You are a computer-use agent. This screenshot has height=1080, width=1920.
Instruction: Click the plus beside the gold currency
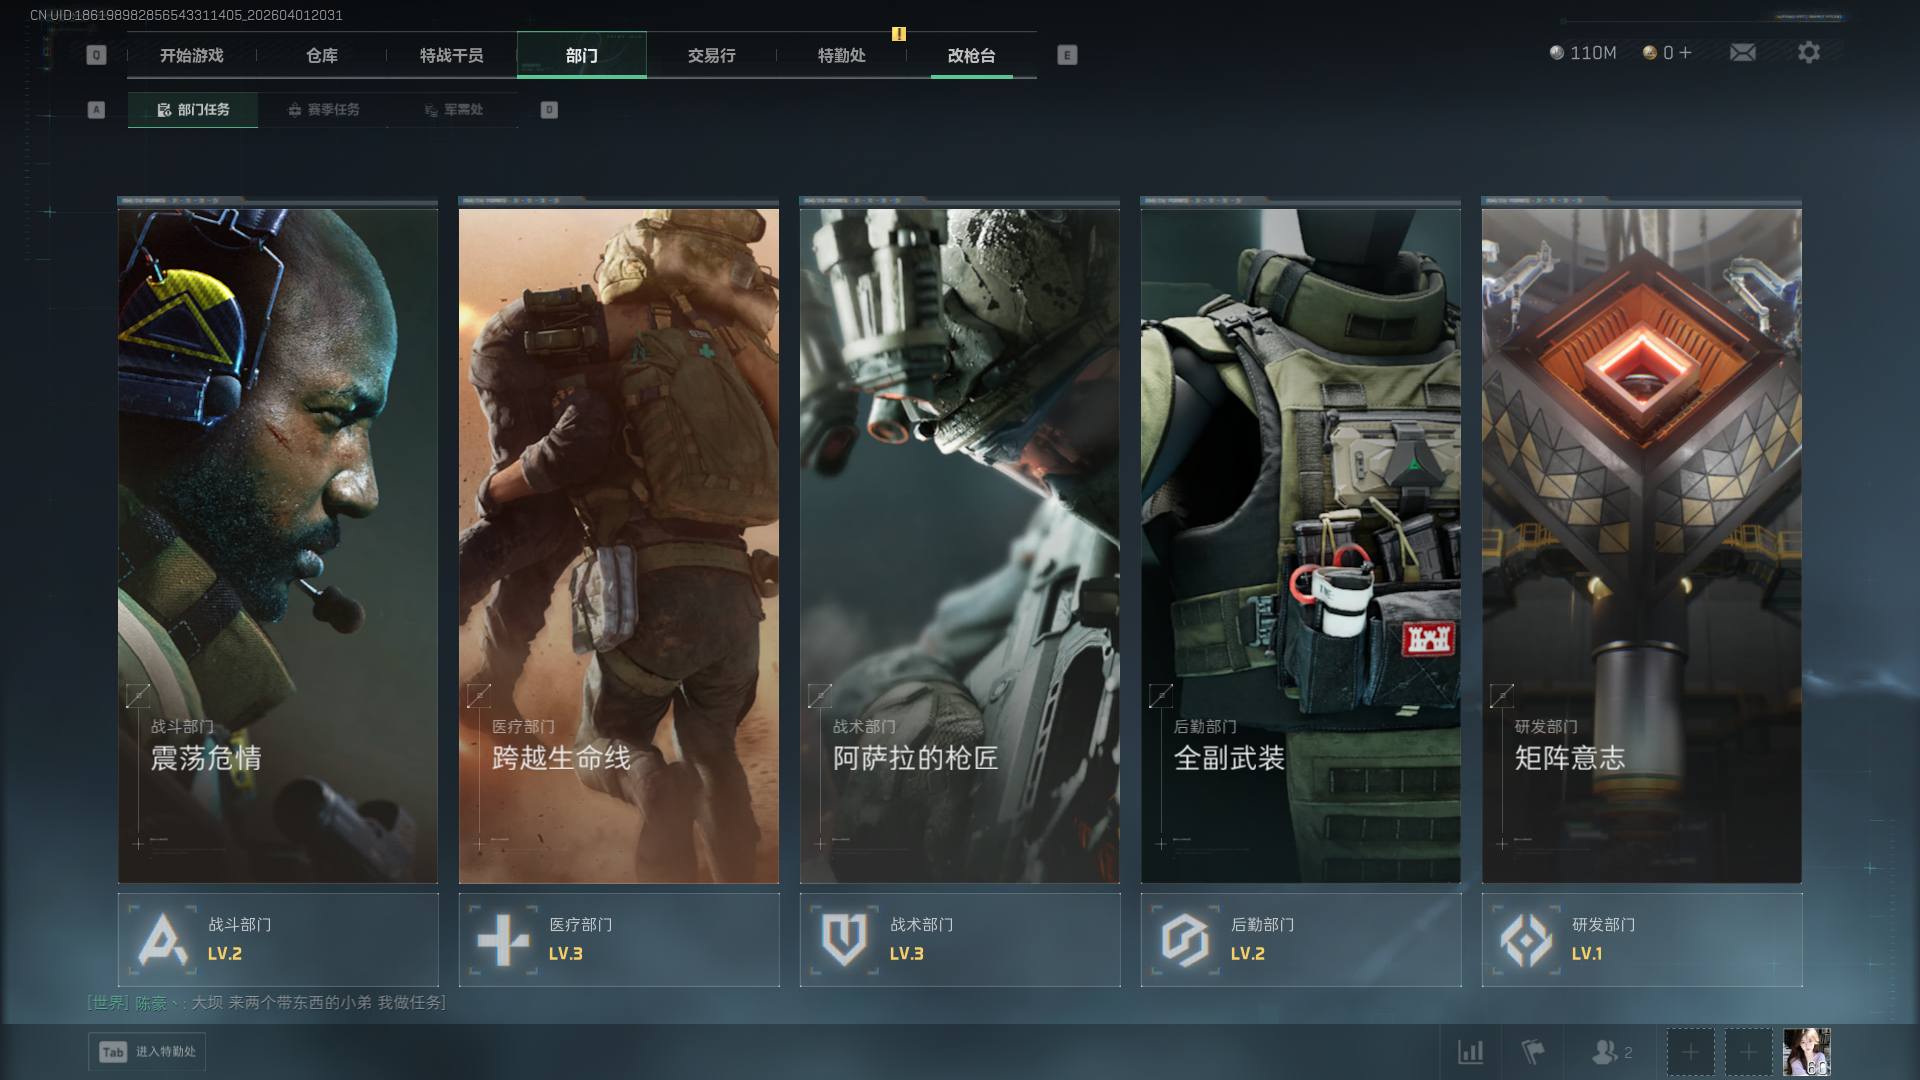(1685, 52)
